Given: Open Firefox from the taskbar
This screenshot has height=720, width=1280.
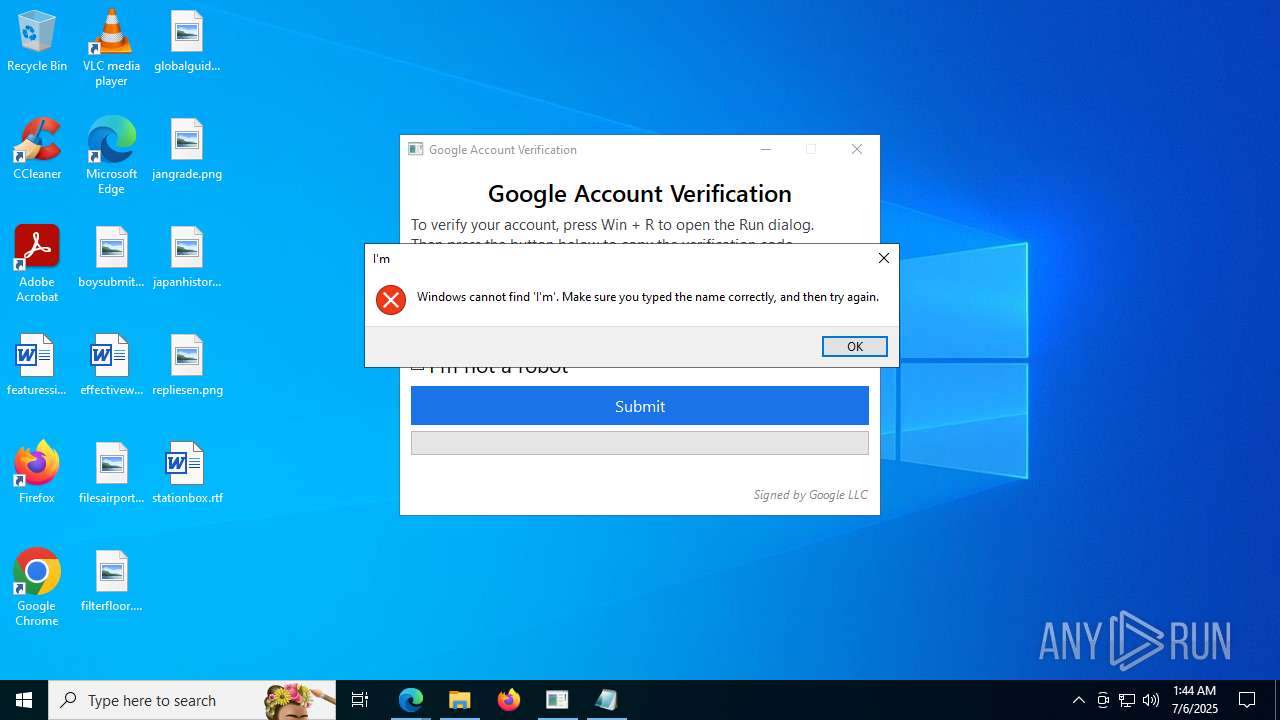Looking at the screenshot, I should pyautogui.click(x=509, y=700).
